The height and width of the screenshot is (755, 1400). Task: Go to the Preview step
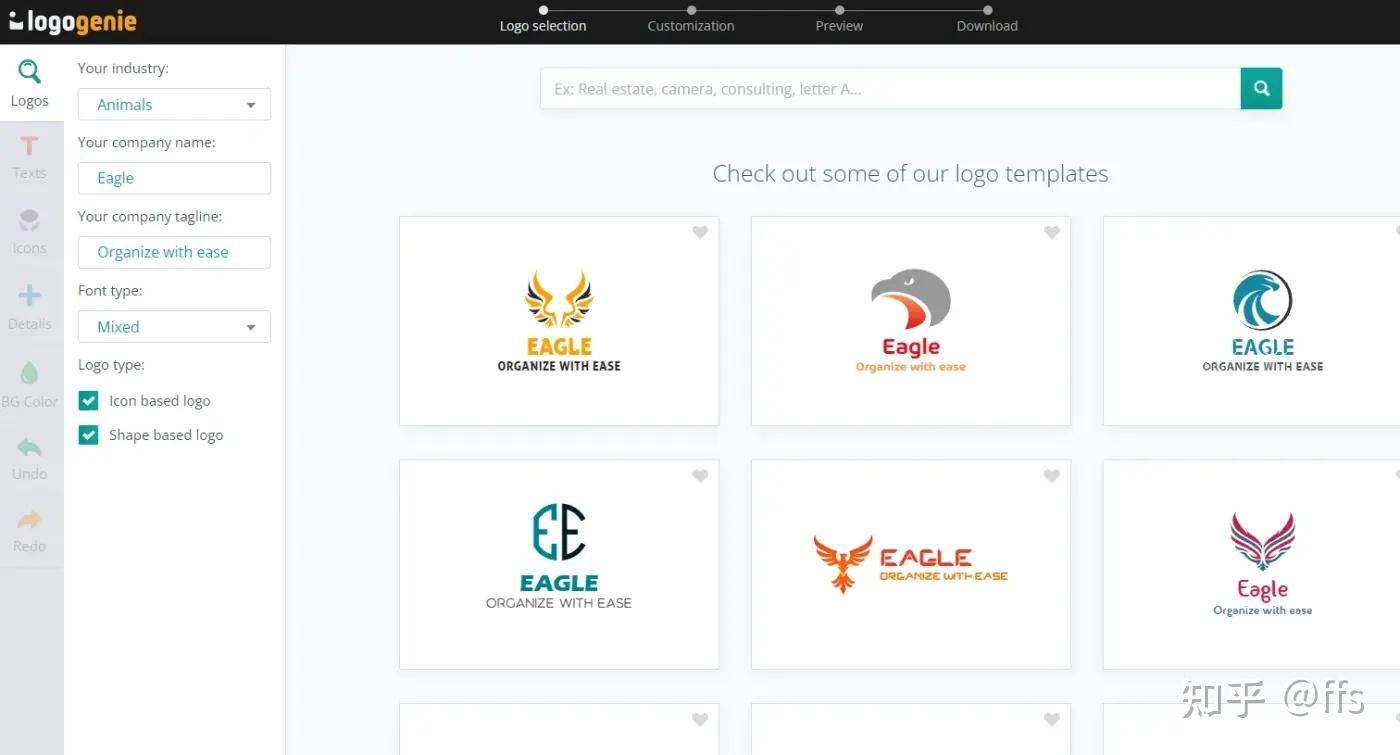click(x=839, y=19)
